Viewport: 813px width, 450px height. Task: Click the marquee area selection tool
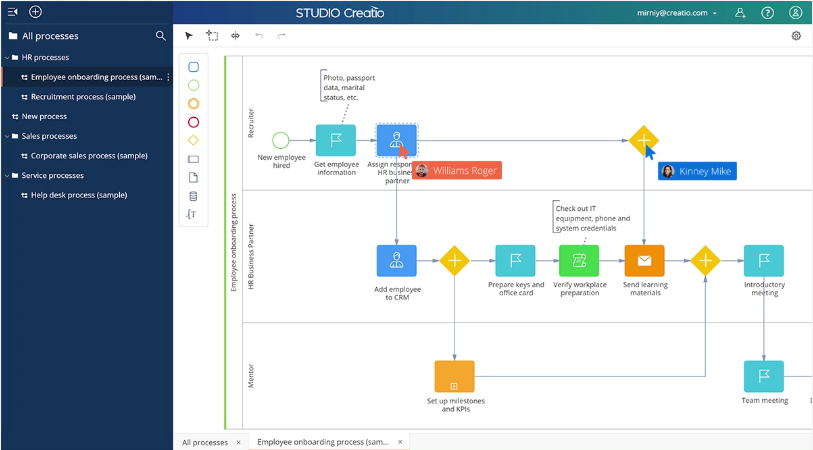[212, 36]
